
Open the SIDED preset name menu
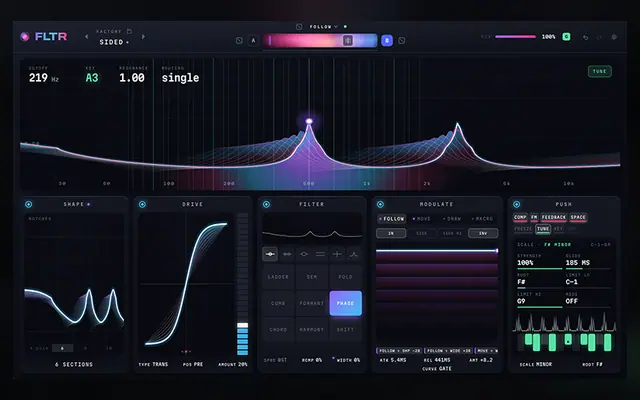tap(114, 42)
